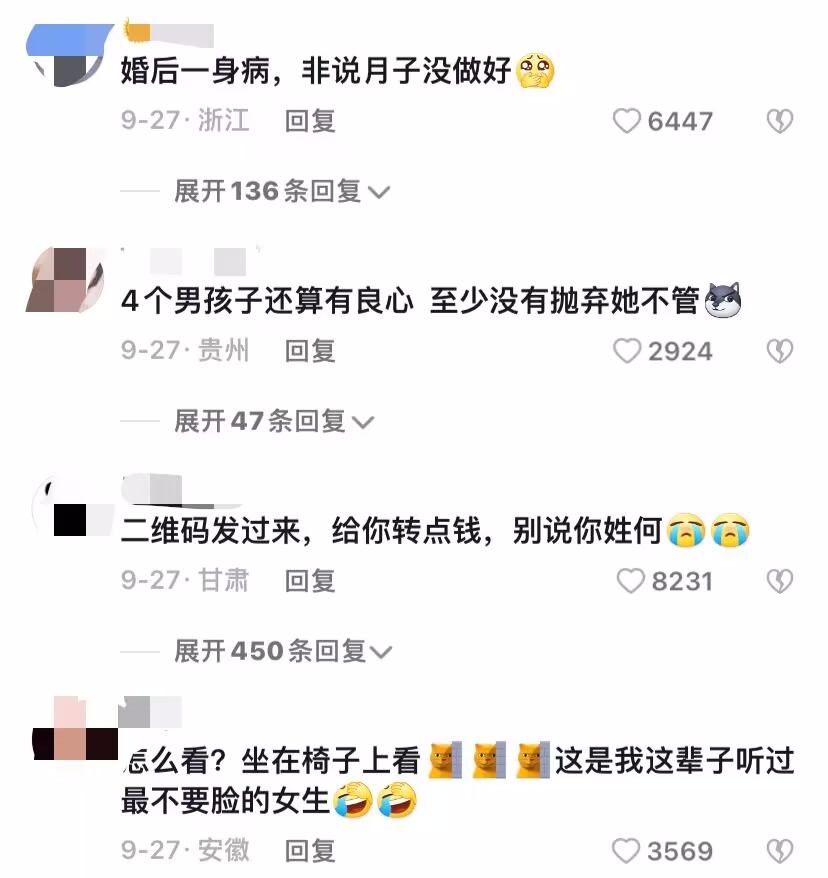Expand 展开47条回复 replies
The height and width of the screenshot is (878, 828).
[x=274, y=421]
